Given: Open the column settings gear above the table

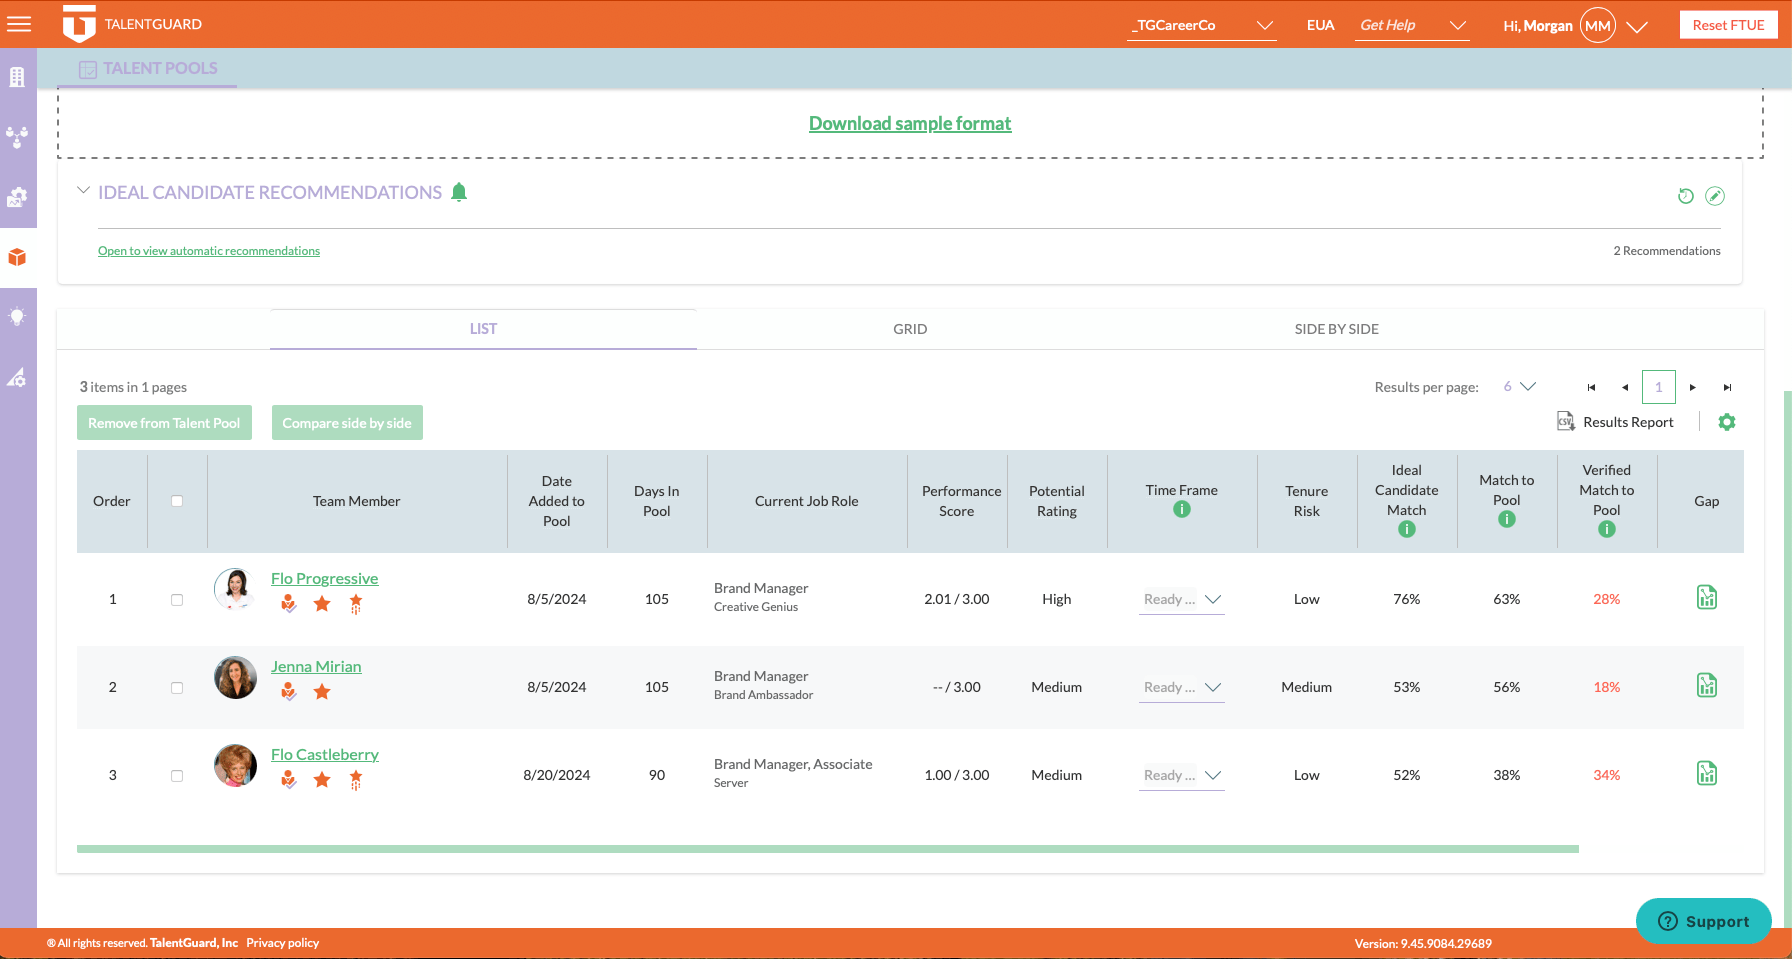Looking at the screenshot, I should (x=1727, y=421).
